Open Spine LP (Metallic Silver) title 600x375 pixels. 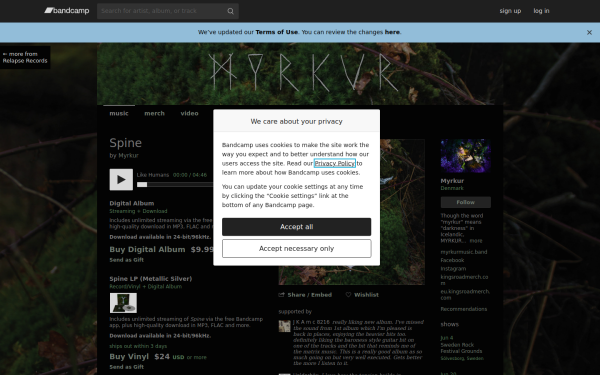point(151,279)
